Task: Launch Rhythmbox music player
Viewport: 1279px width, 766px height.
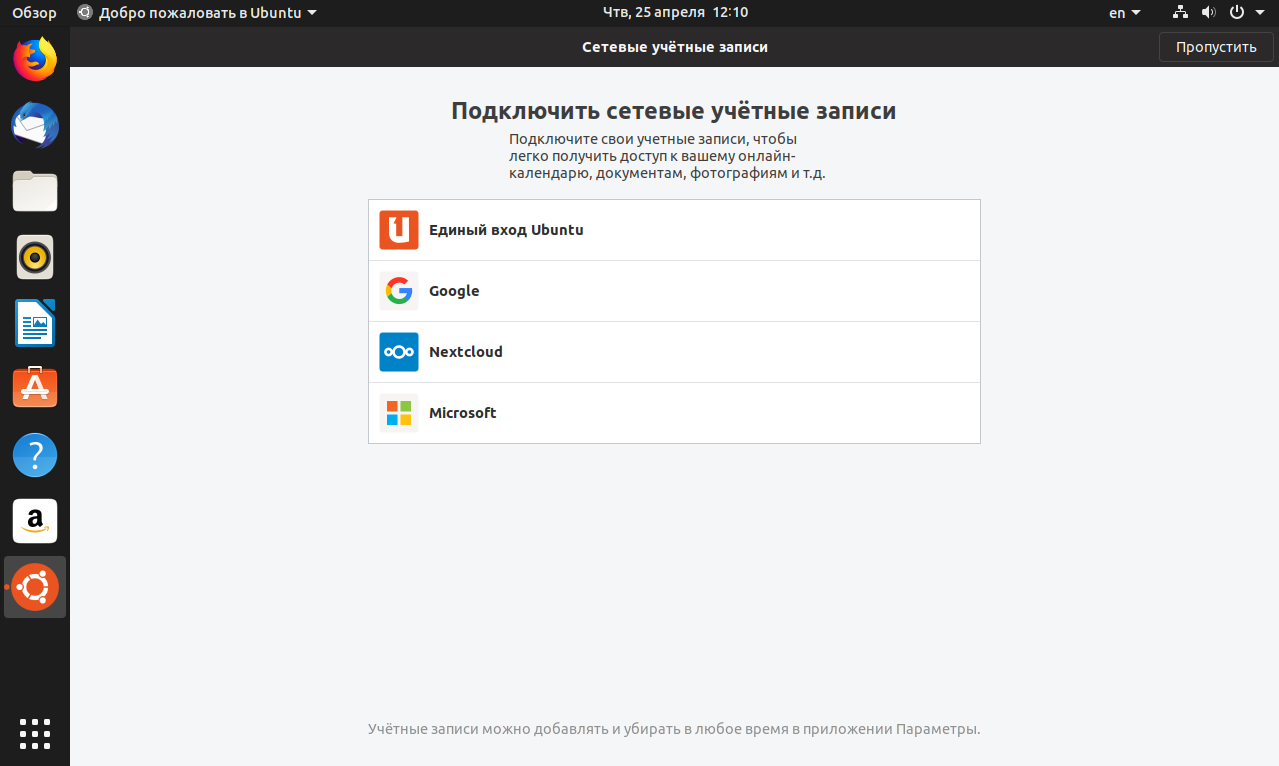Action: pyautogui.click(x=35, y=257)
